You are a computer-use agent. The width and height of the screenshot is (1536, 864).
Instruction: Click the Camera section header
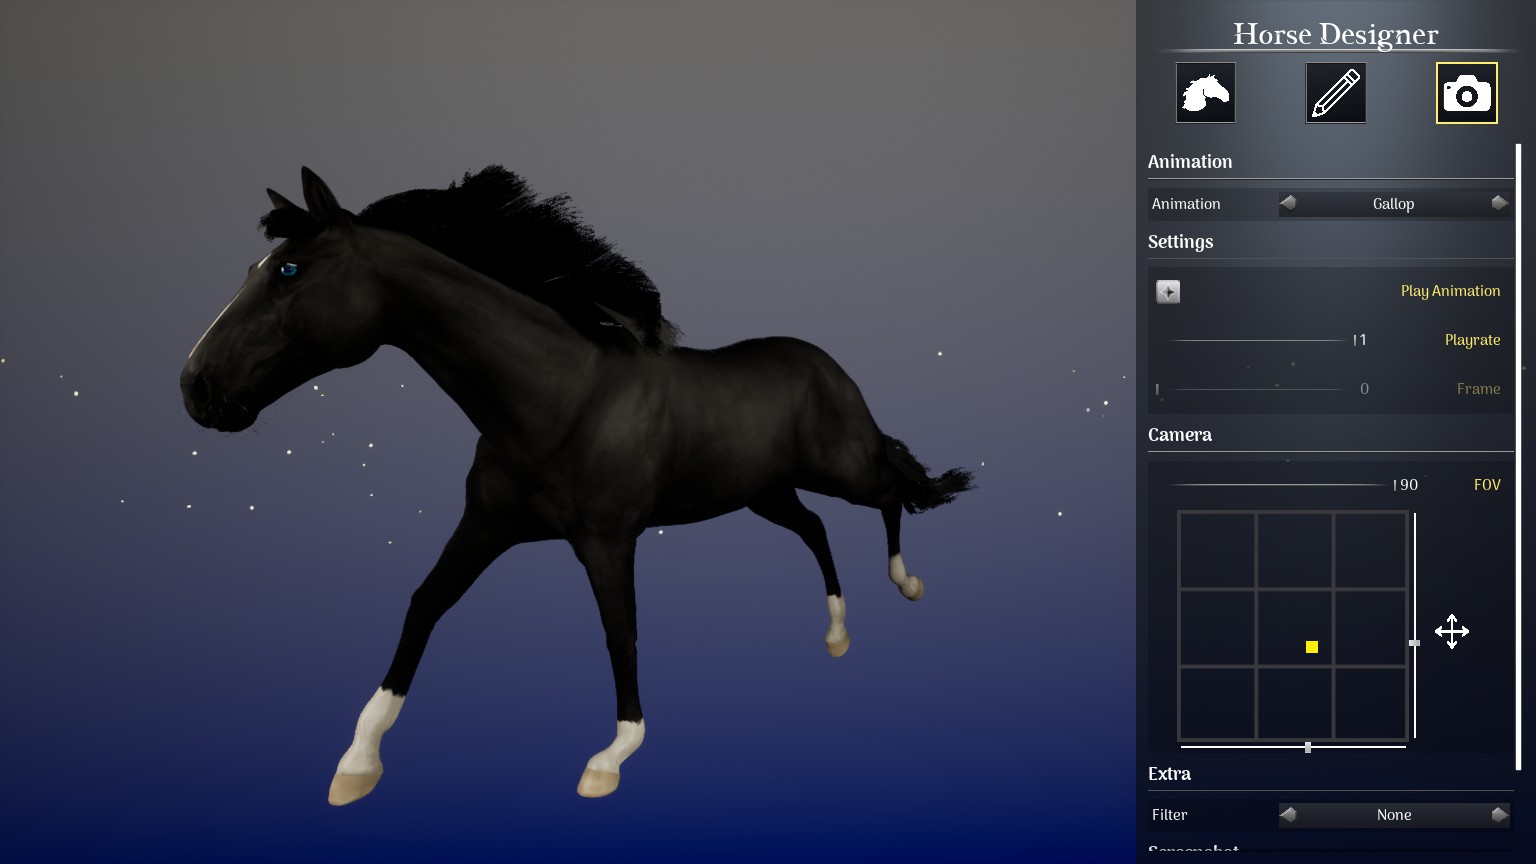coord(1180,435)
